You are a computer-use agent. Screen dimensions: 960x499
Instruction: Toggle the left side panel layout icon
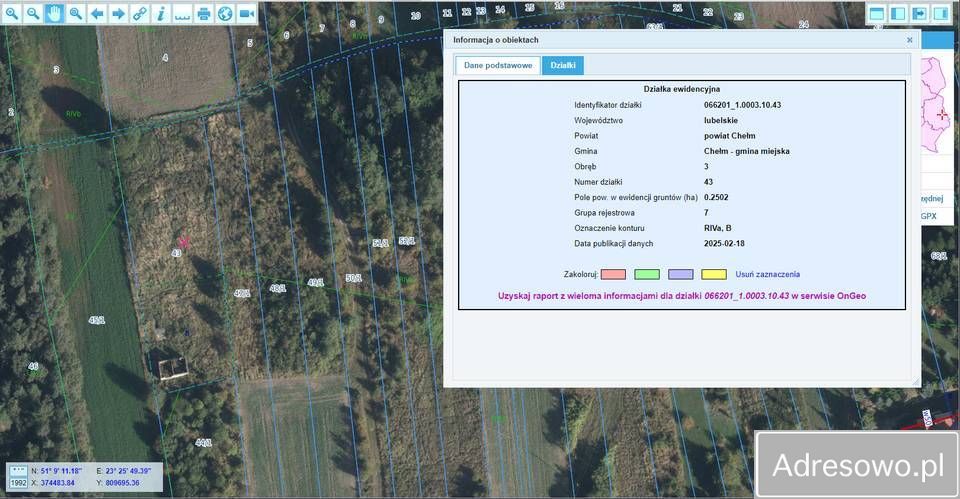tap(898, 13)
